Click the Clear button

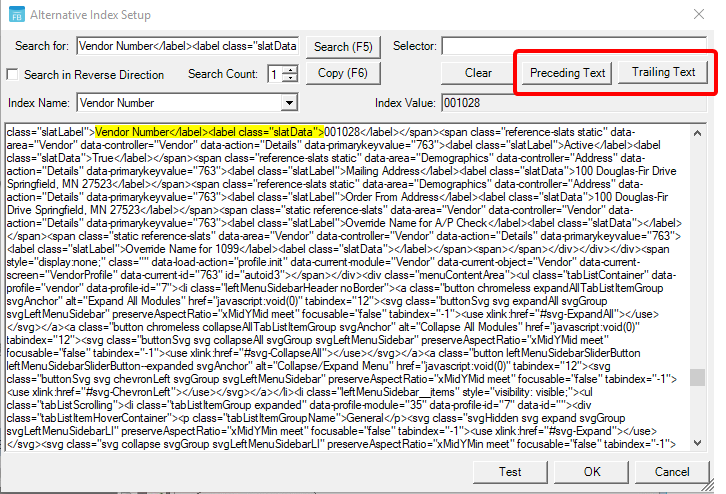(x=478, y=73)
